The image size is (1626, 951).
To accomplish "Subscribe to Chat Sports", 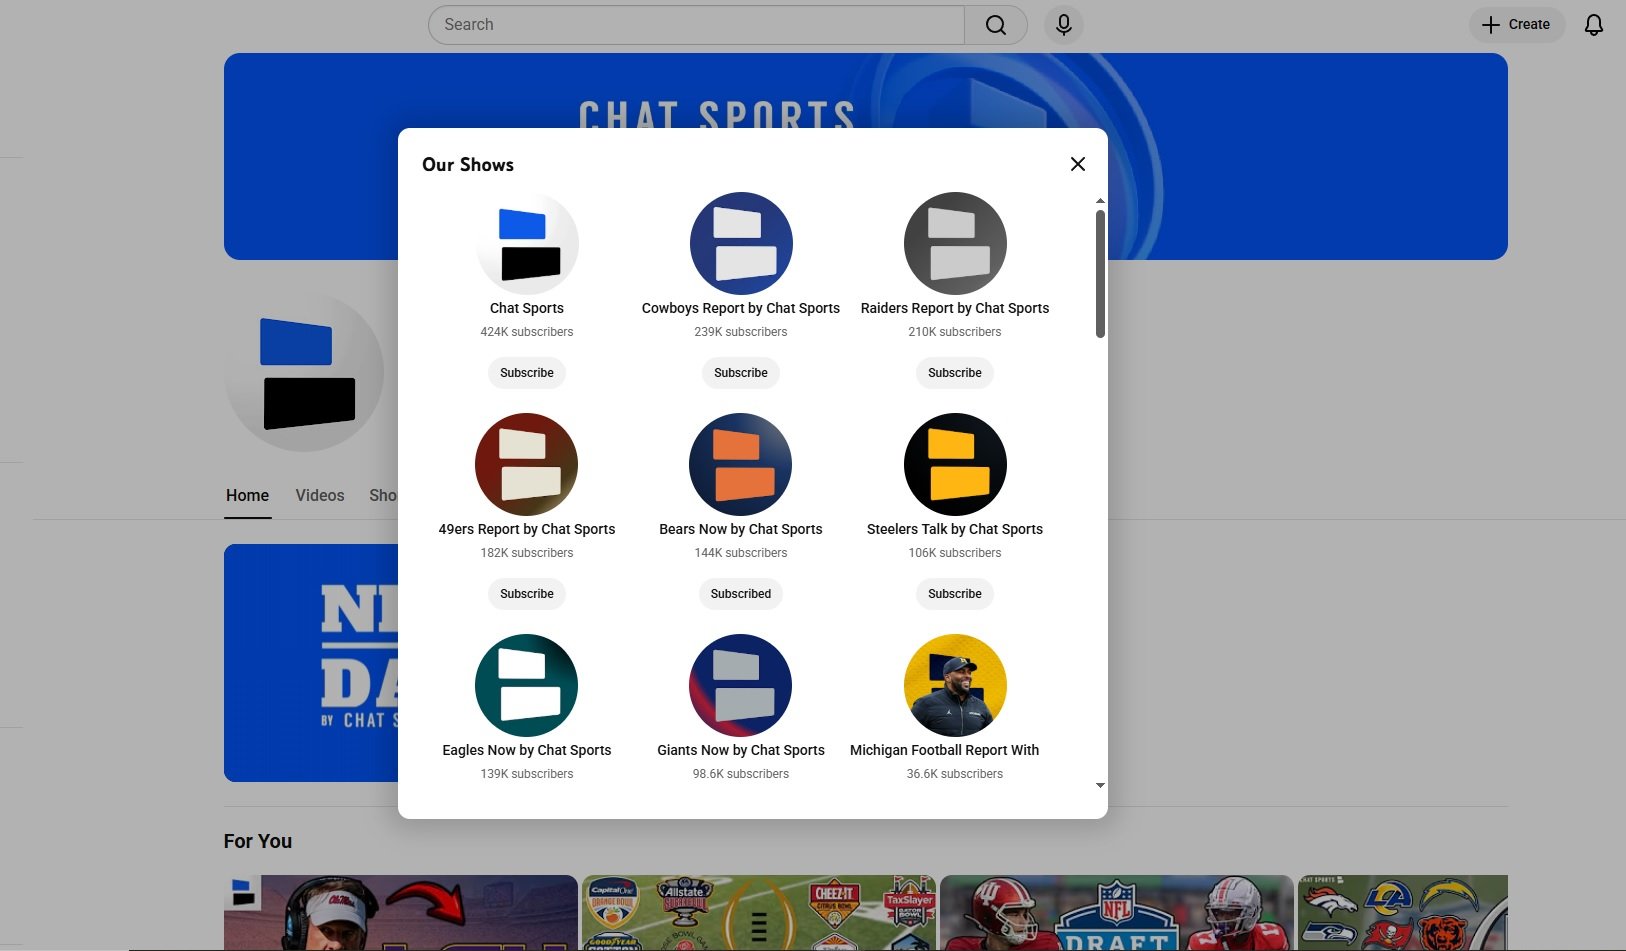I will click(x=527, y=372).
